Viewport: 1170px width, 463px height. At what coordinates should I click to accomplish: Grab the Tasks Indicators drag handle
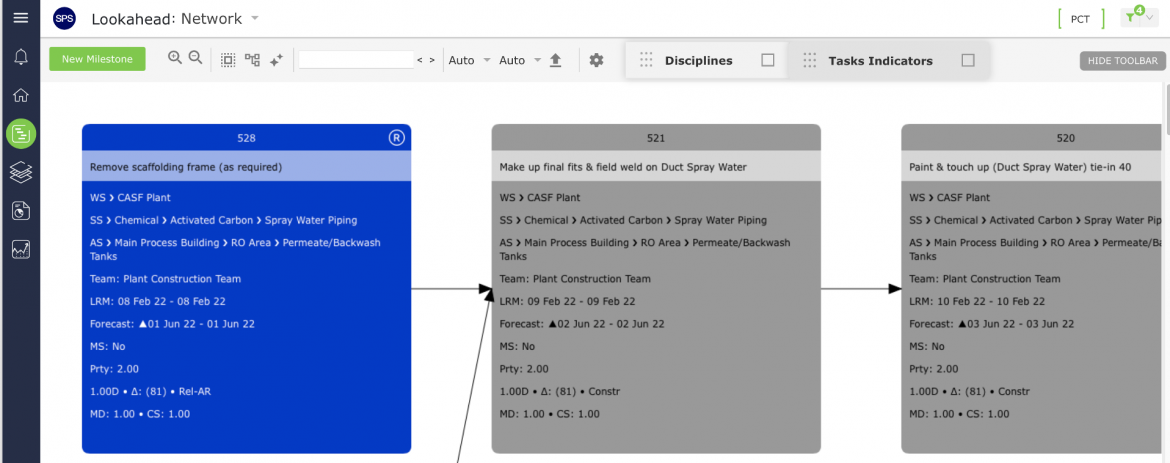(810, 60)
